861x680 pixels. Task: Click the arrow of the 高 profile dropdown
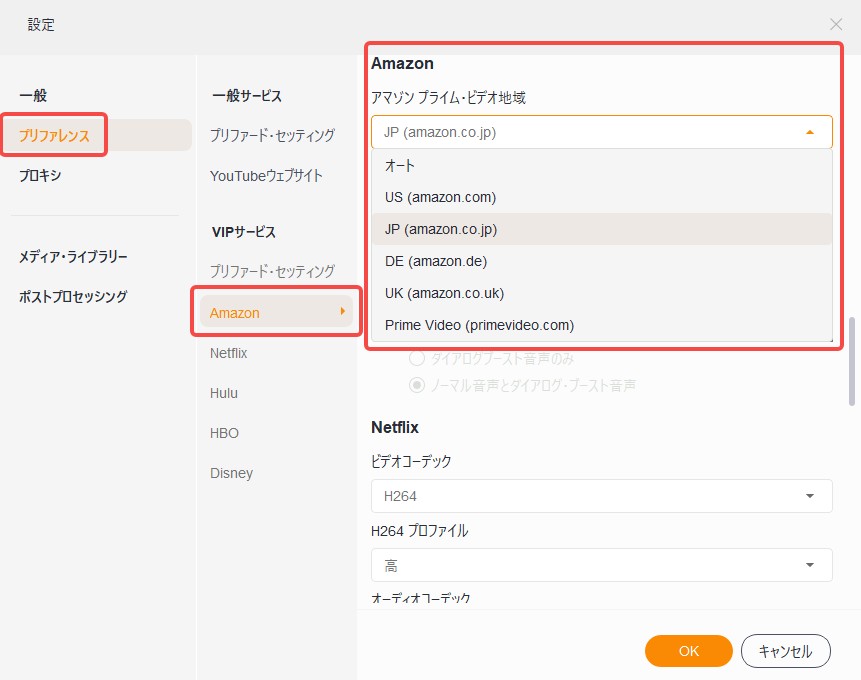pos(809,565)
